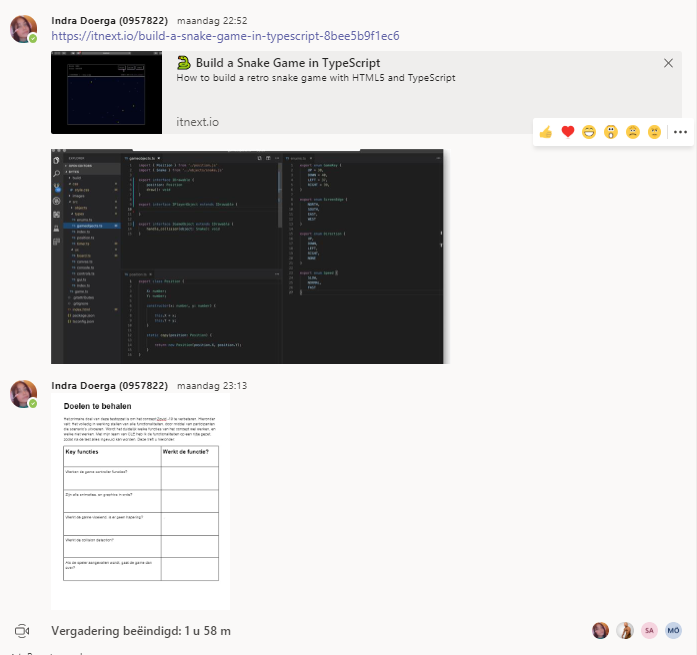The width and height of the screenshot is (697, 655).
Task: React with red heart emoji
Action: point(568,132)
